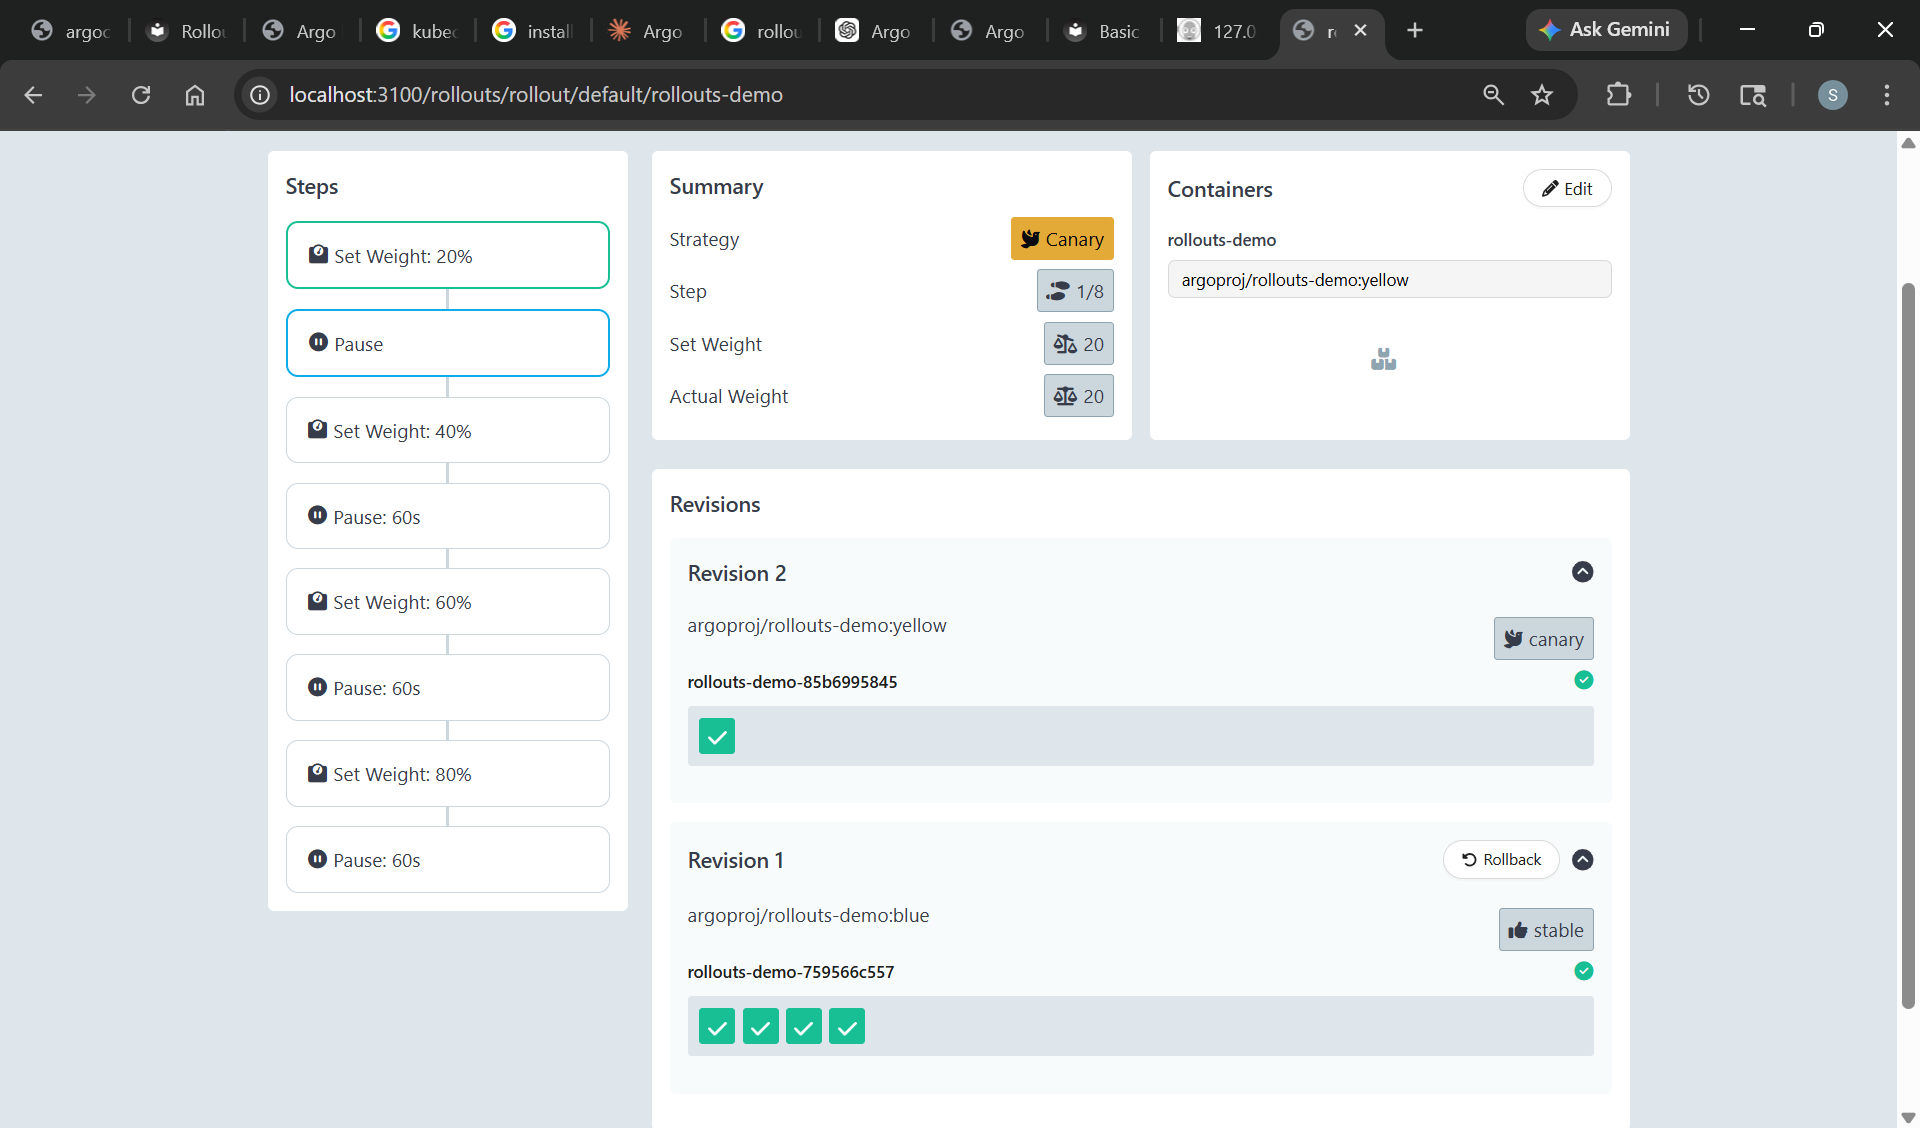Click the stable badge in Revision 1

point(1546,930)
